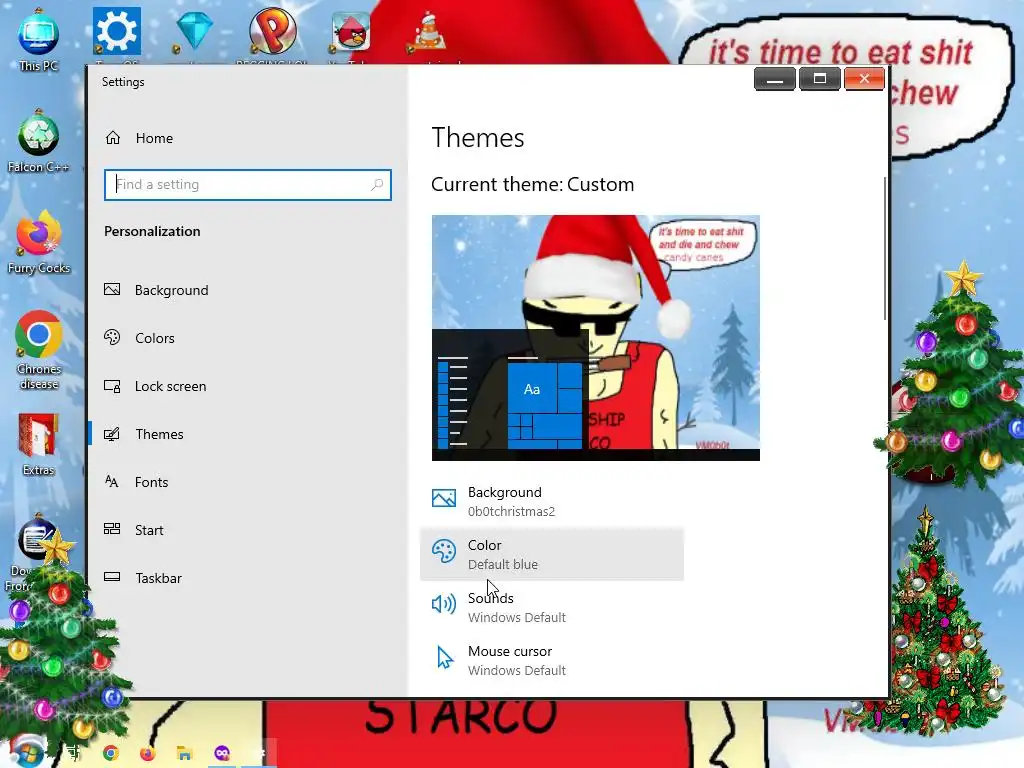Click the theme Color palette icon
The width and height of the screenshot is (1024, 768).
click(444, 551)
